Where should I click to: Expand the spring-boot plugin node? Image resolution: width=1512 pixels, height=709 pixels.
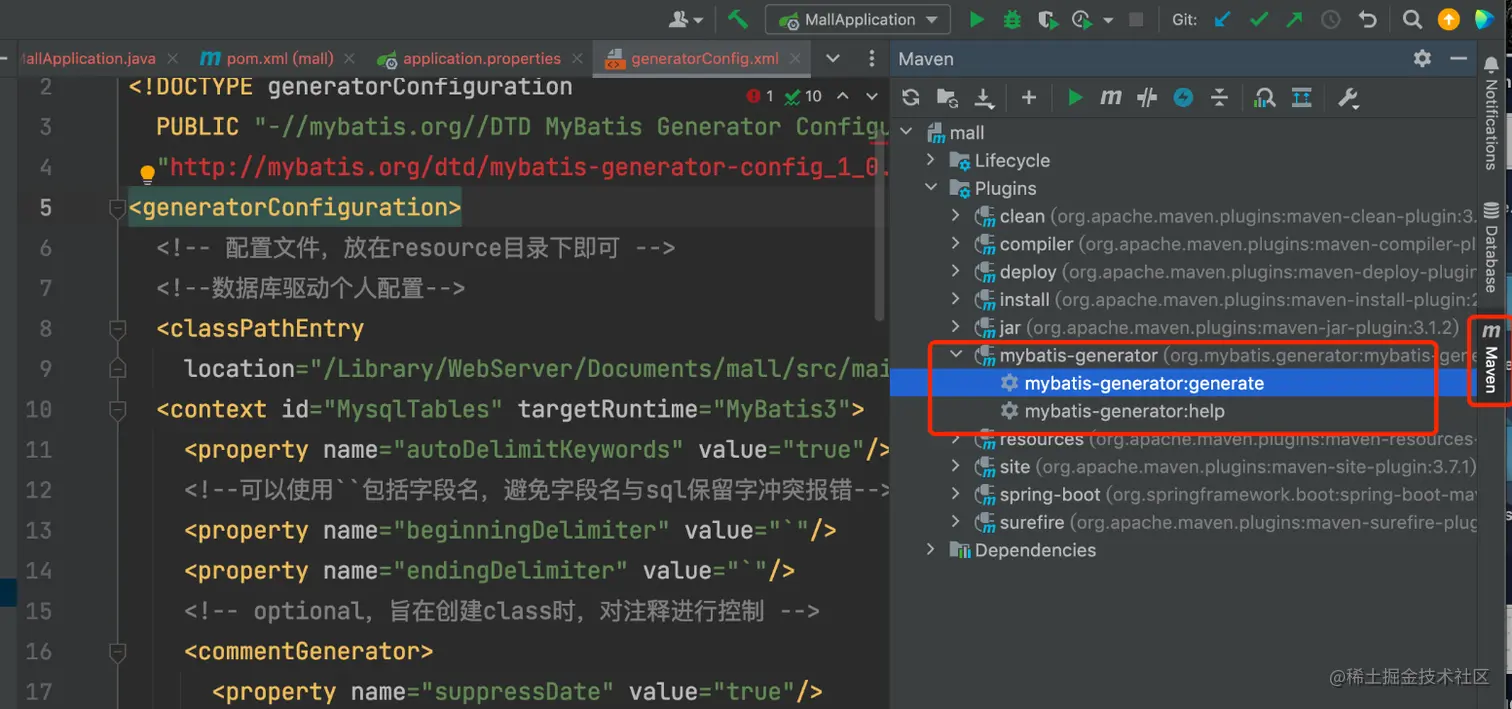(956, 494)
